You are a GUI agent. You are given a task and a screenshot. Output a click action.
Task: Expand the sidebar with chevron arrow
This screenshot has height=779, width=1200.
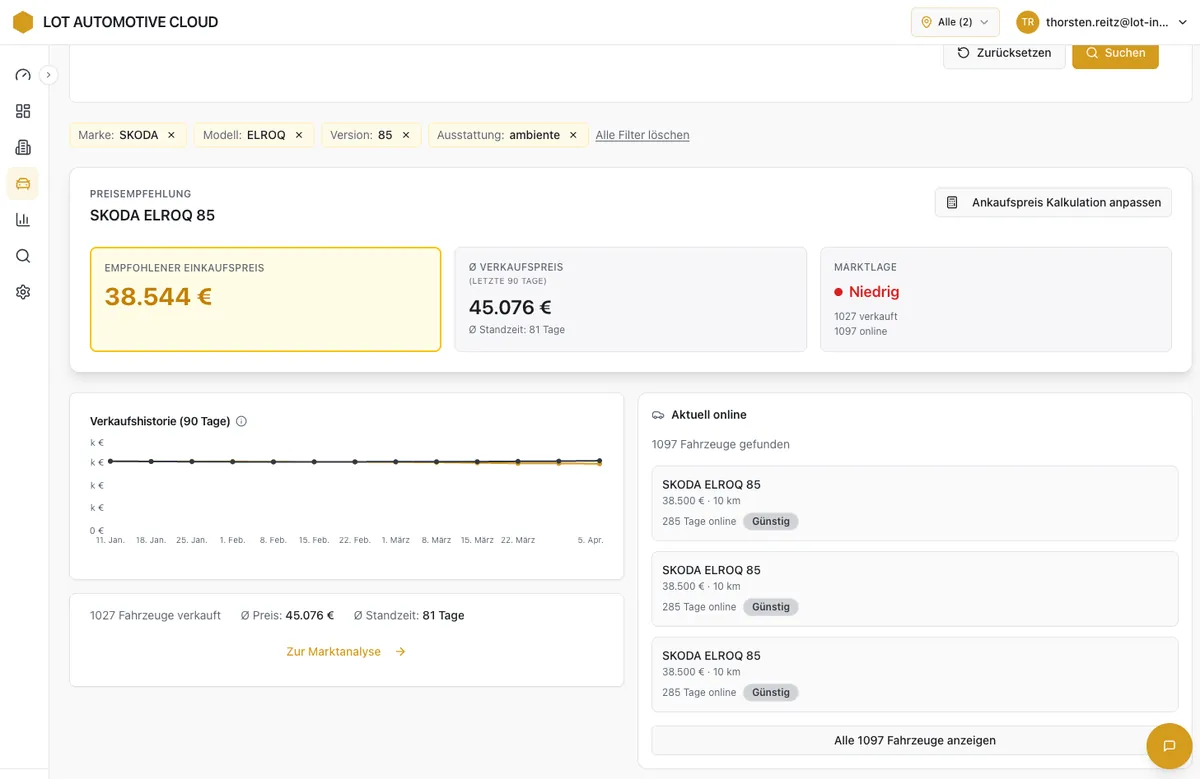tap(48, 74)
